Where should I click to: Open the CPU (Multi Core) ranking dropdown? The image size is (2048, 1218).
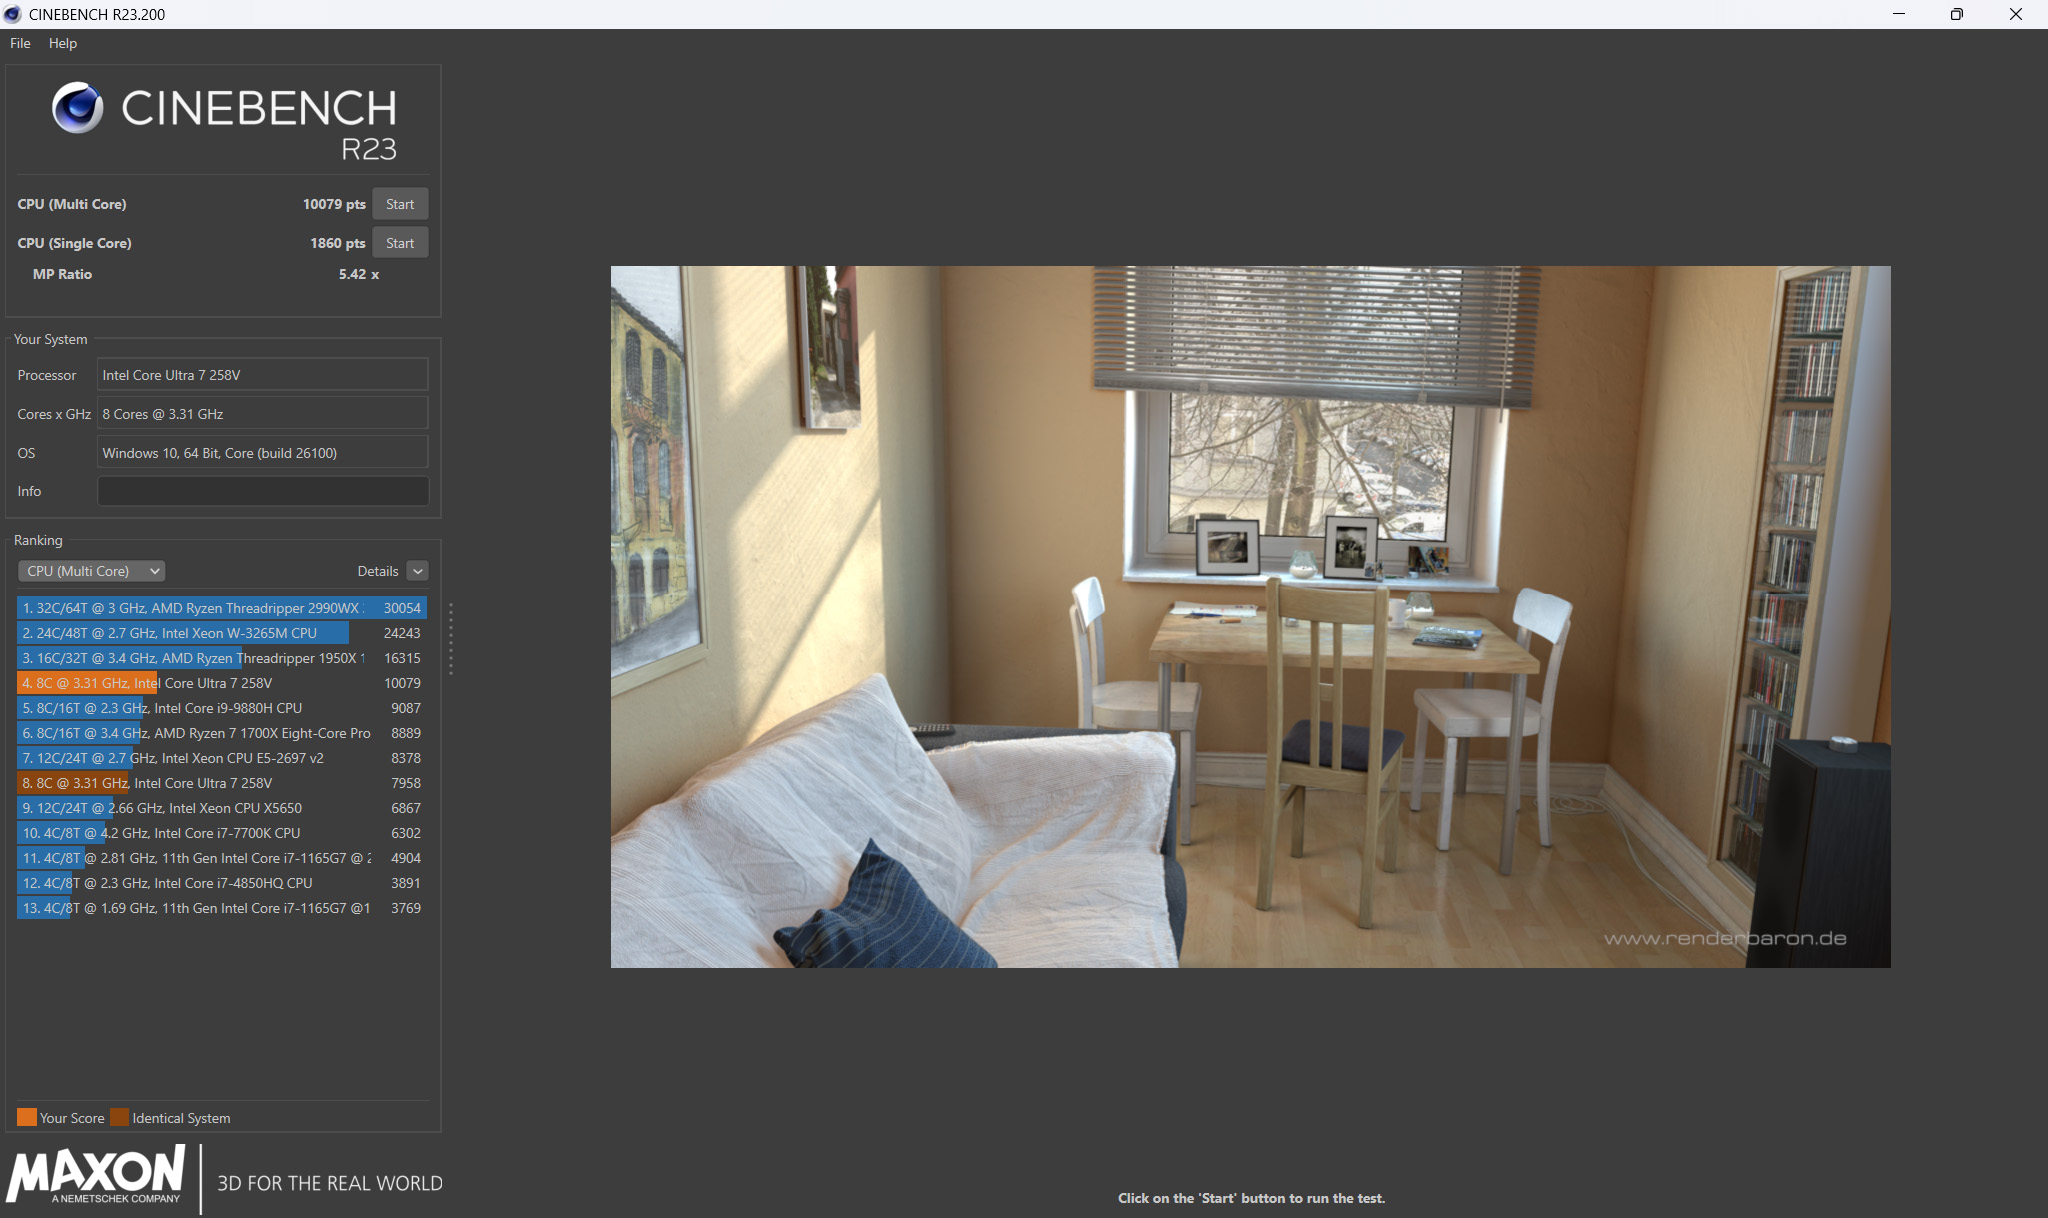(92, 571)
